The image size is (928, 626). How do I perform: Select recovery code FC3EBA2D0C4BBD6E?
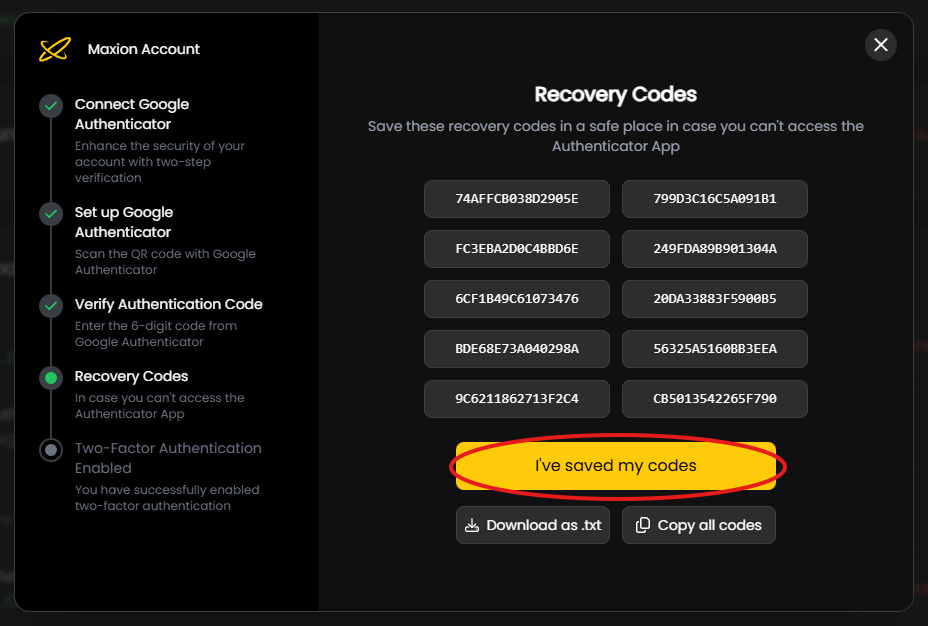tap(516, 249)
